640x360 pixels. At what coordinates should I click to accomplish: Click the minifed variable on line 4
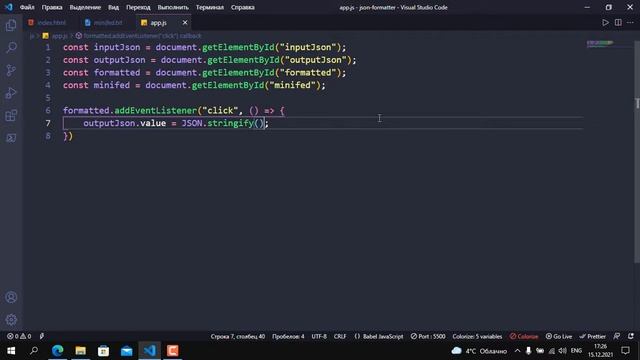point(111,85)
